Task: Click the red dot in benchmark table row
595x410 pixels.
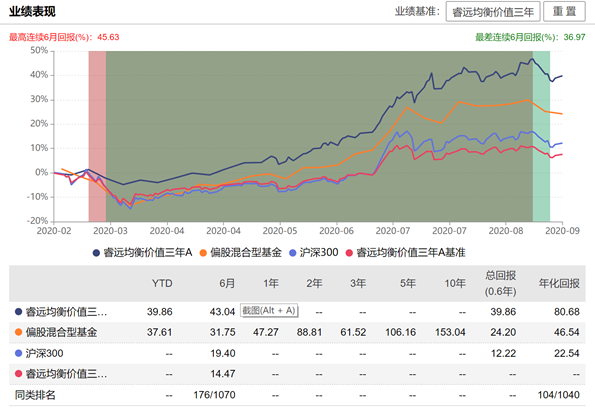Action: [18, 374]
